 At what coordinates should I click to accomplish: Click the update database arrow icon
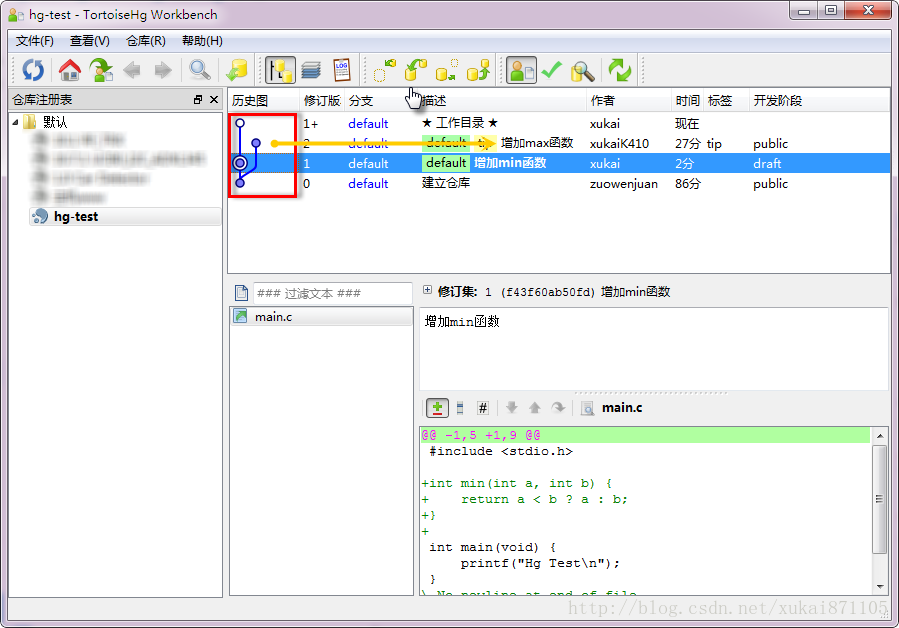(236, 70)
